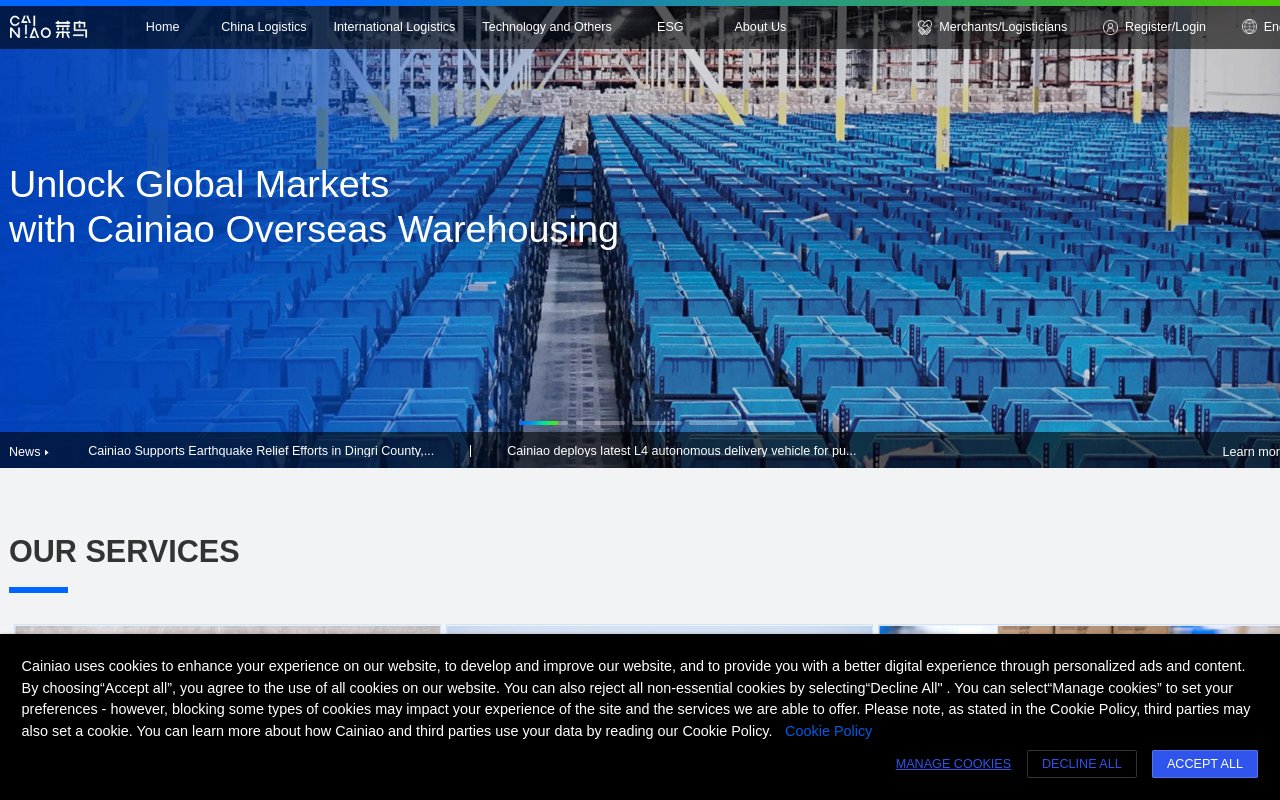Viewport: 1280px width, 800px height.
Task: Open the China Logistics menu
Action: [x=264, y=27]
